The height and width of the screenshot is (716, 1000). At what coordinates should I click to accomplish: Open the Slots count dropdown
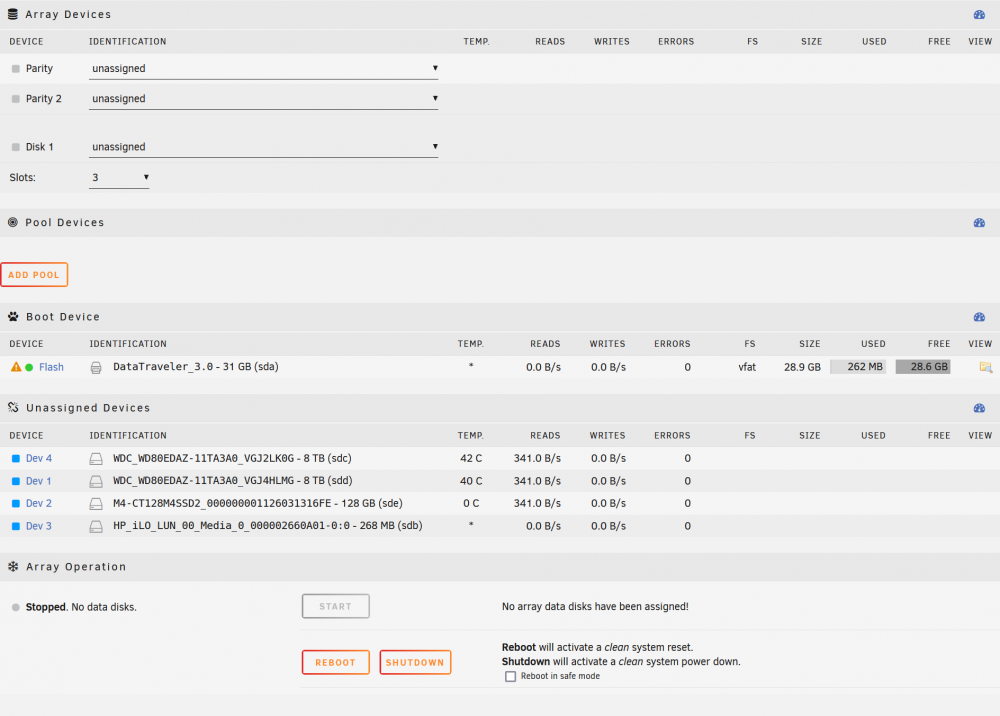click(x=119, y=178)
